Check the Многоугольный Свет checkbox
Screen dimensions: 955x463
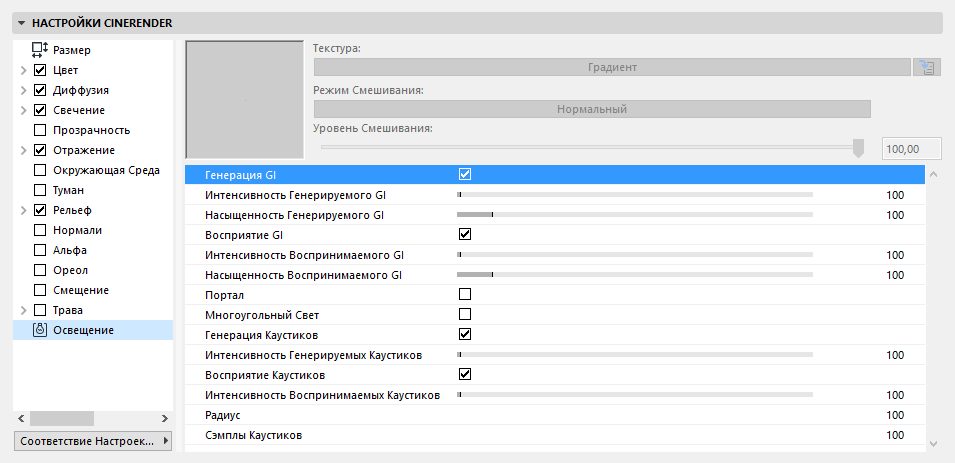click(465, 314)
